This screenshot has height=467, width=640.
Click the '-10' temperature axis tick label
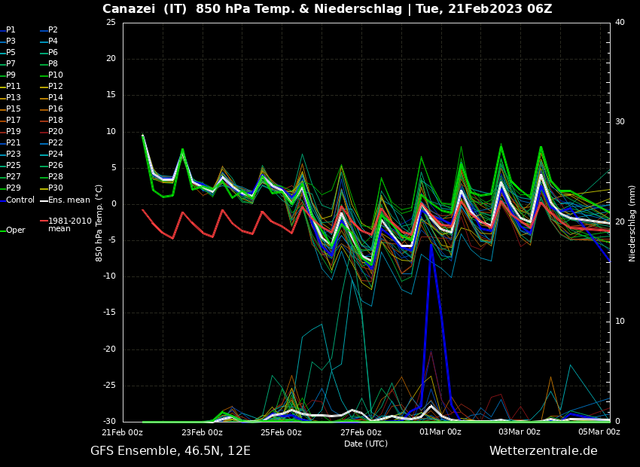click(110, 276)
